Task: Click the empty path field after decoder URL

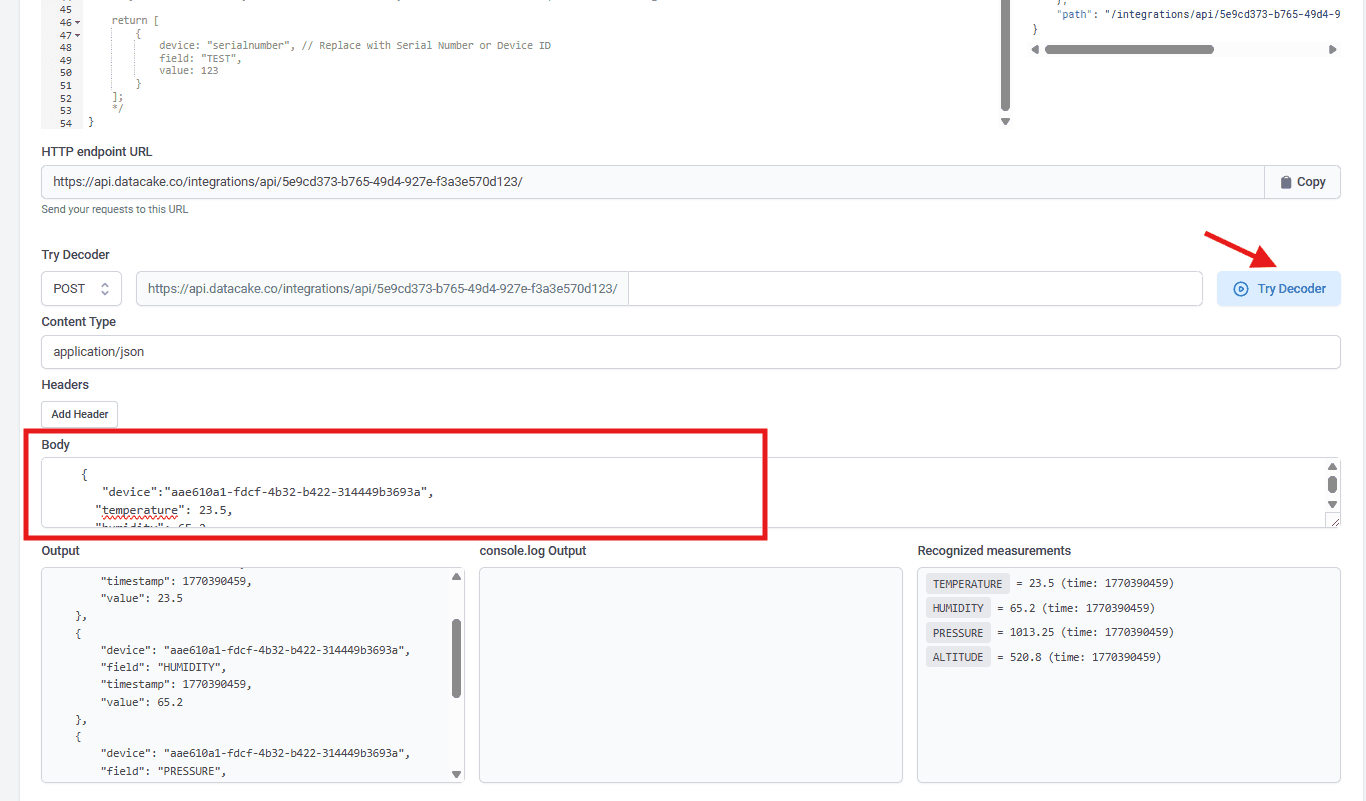Action: coord(914,289)
